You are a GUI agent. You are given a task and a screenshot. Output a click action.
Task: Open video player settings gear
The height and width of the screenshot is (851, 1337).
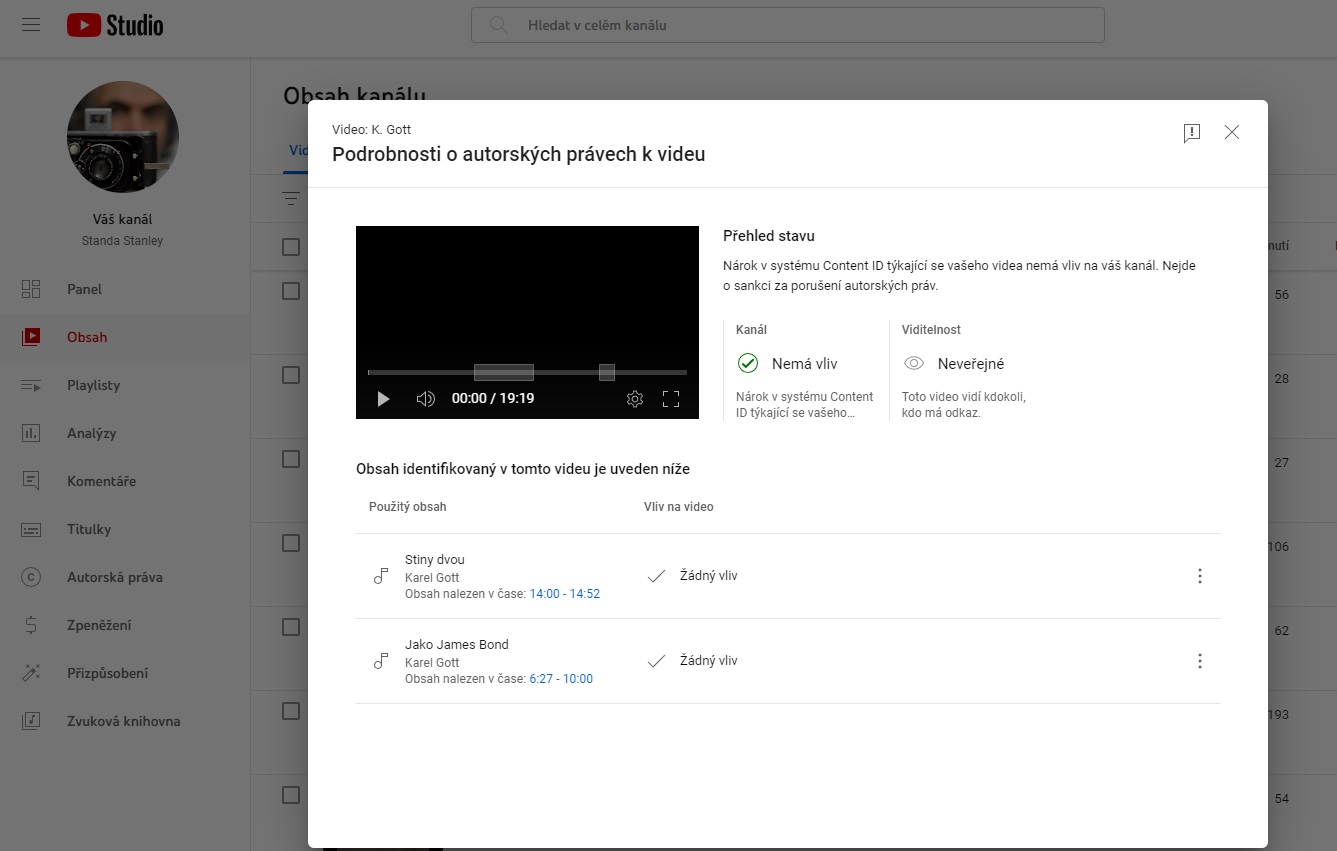pos(635,399)
